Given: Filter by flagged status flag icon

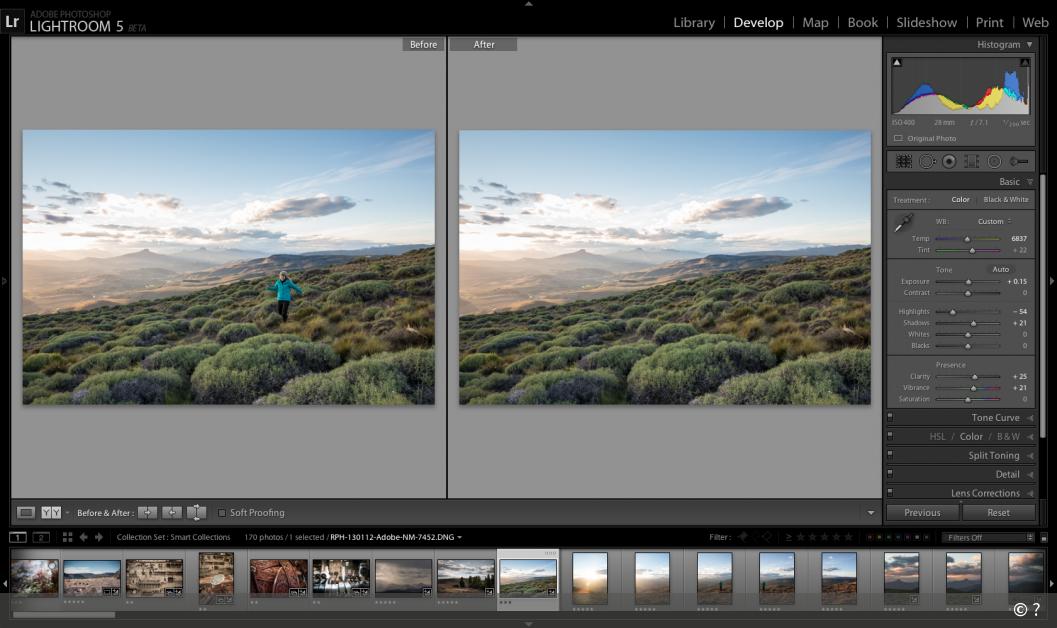Looking at the screenshot, I should point(743,537).
